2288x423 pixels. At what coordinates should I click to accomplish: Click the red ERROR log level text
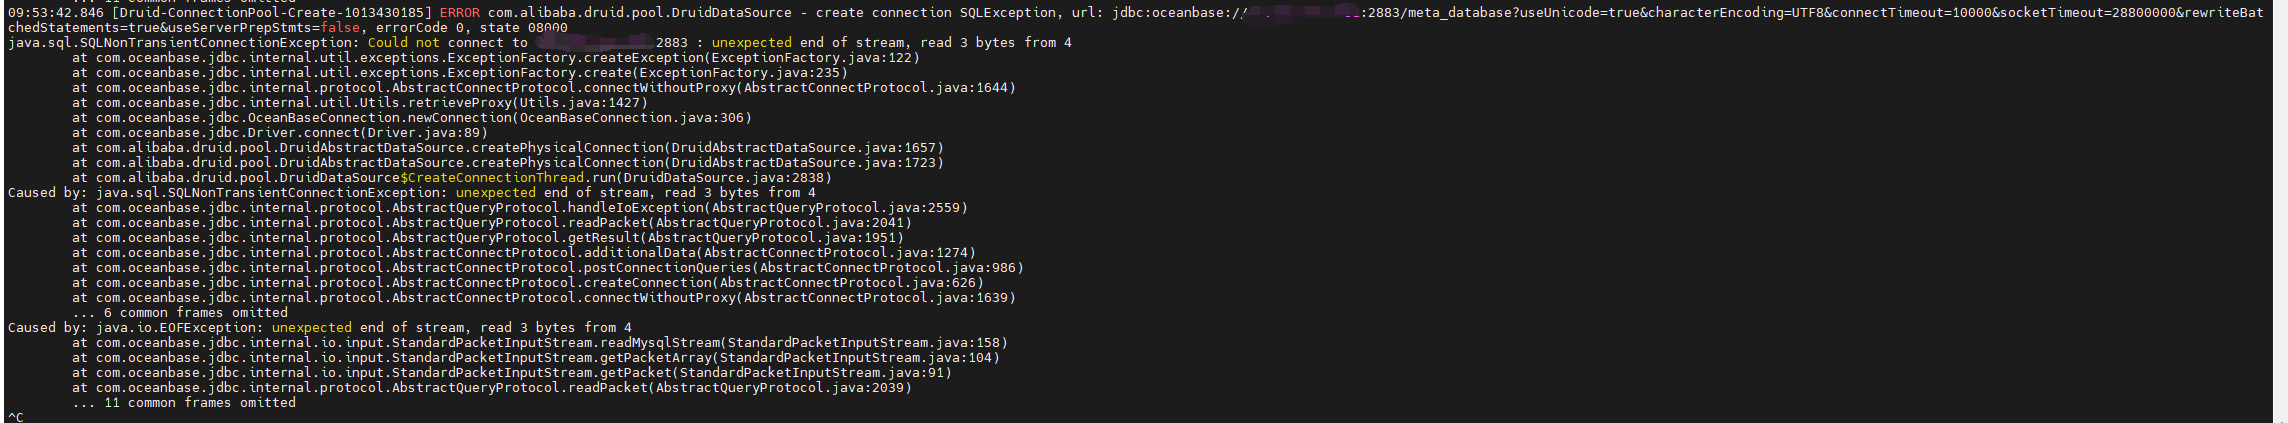pyautogui.click(x=459, y=13)
